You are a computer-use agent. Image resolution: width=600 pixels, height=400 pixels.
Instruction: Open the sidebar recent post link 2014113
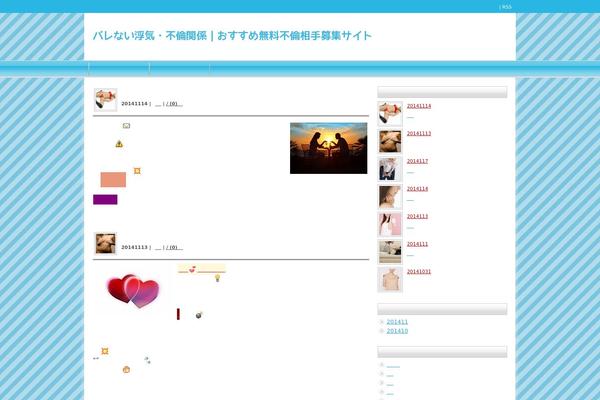point(417,216)
